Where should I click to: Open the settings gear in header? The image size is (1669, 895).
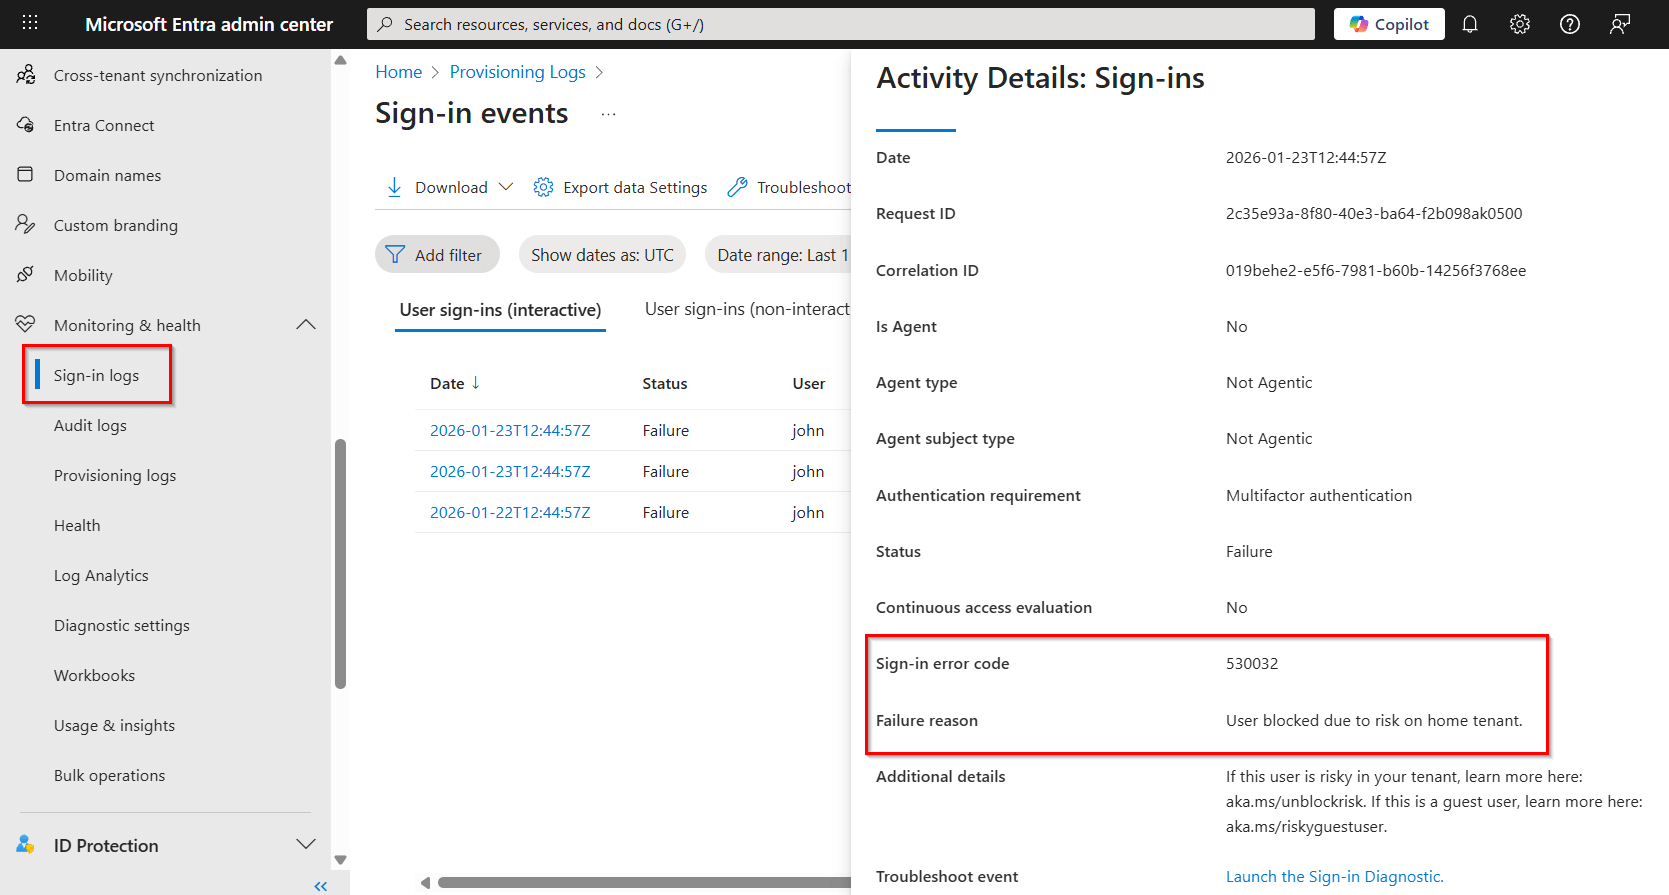coord(1519,24)
